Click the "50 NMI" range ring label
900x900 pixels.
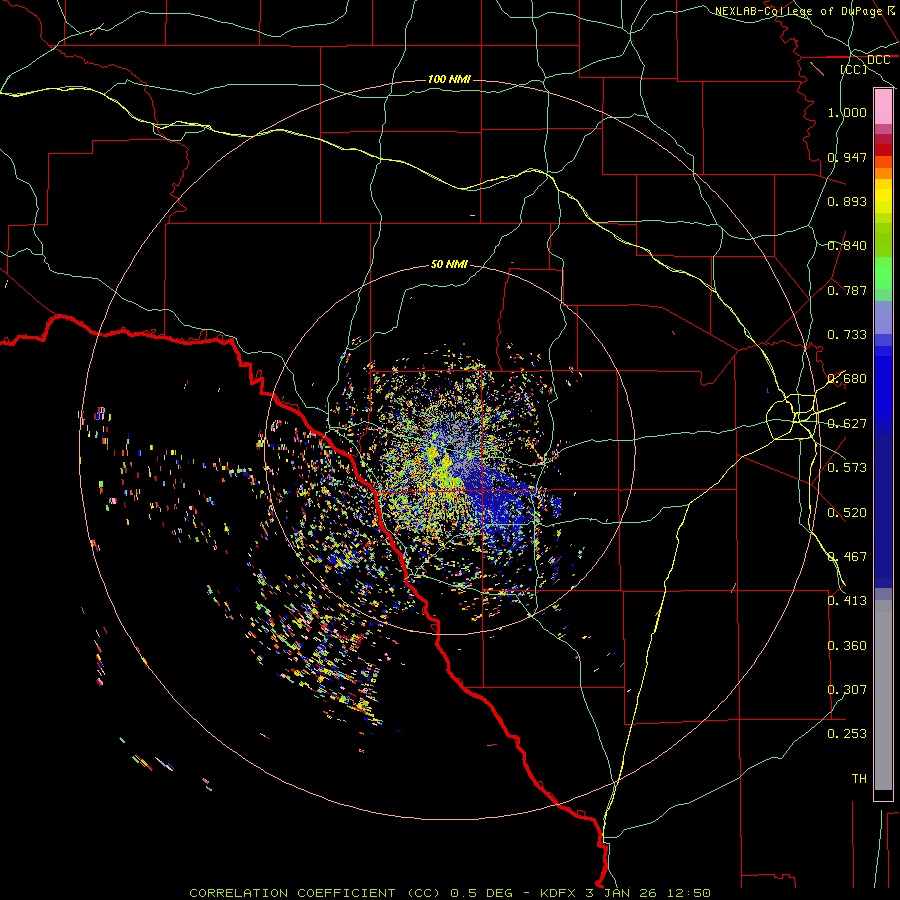click(449, 265)
